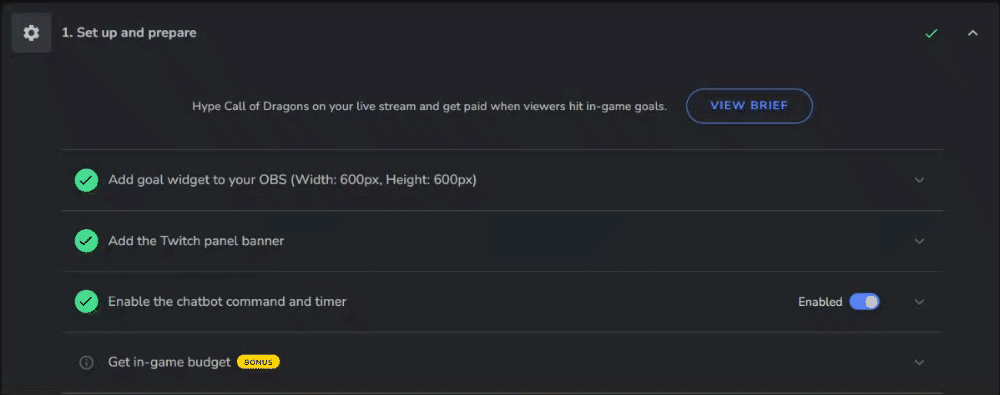Click green check circle for Twitch panel banner
Viewport: 1000px width, 395px height.
[x=86, y=241]
